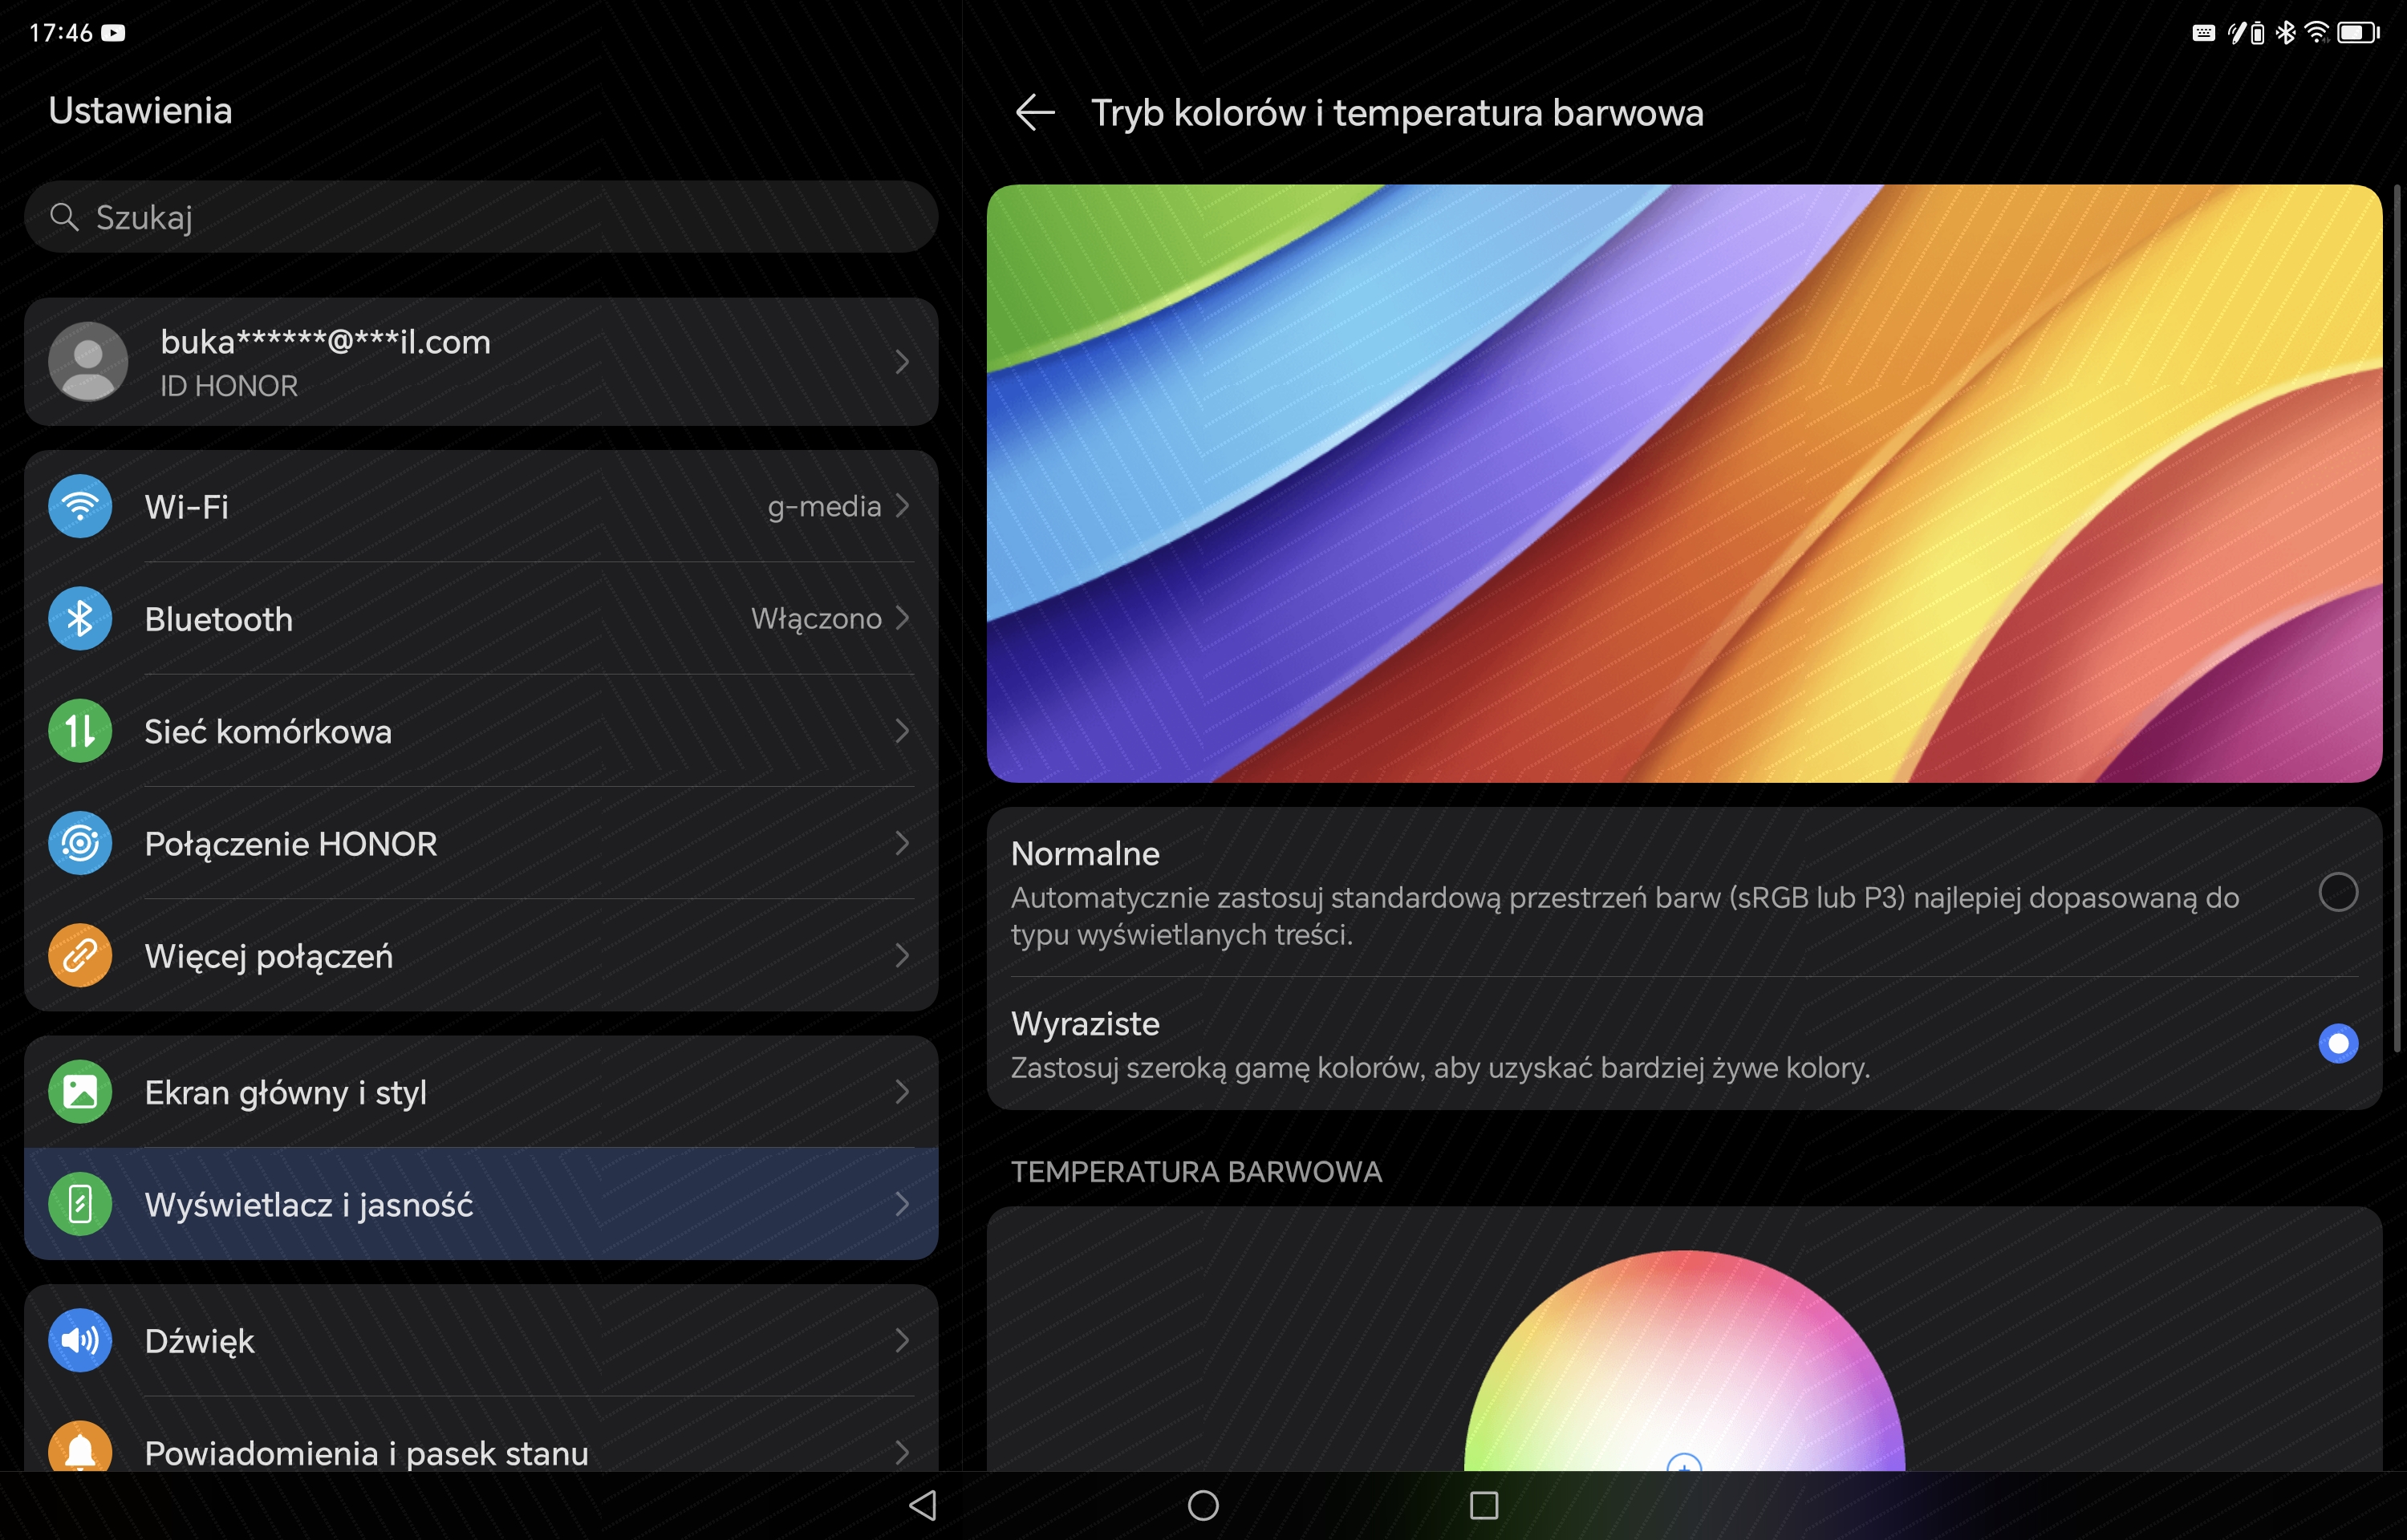
Task: Open the Wi-Fi settings entry
Action: coord(481,506)
